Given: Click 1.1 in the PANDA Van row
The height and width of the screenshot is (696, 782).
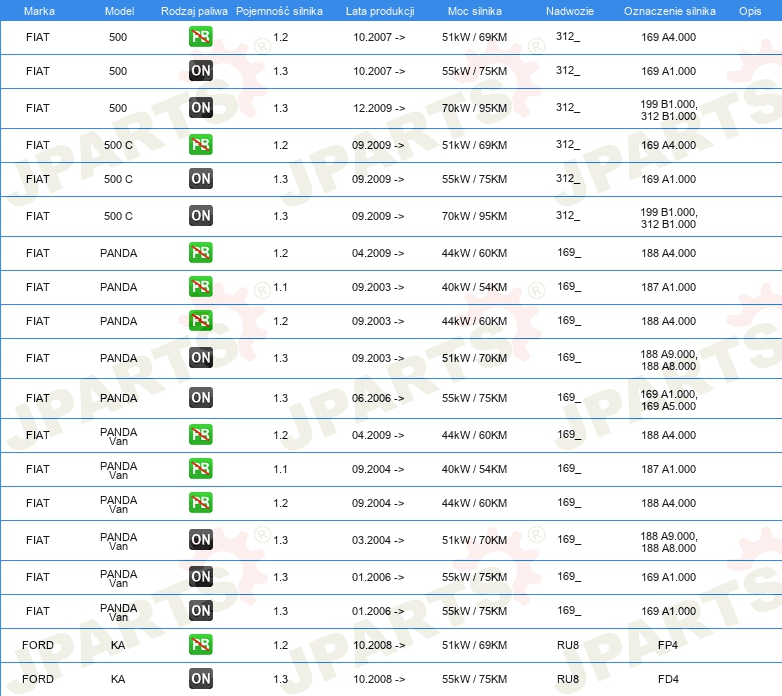Looking at the screenshot, I should [280, 469].
